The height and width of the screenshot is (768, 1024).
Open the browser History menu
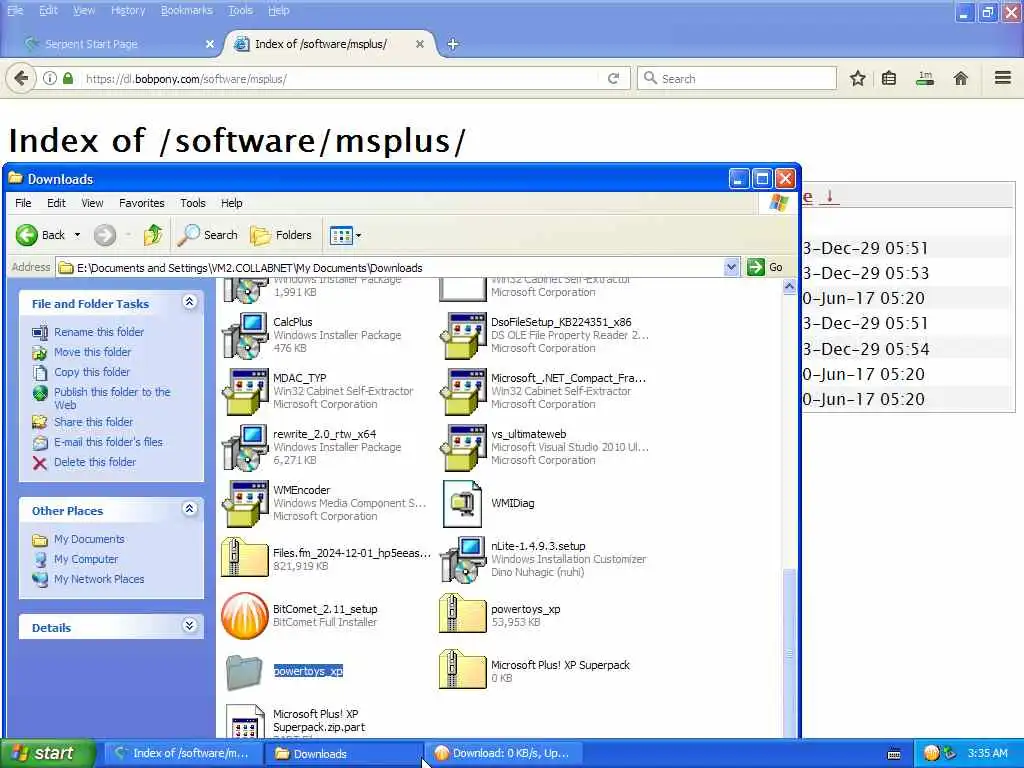click(128, 10)
